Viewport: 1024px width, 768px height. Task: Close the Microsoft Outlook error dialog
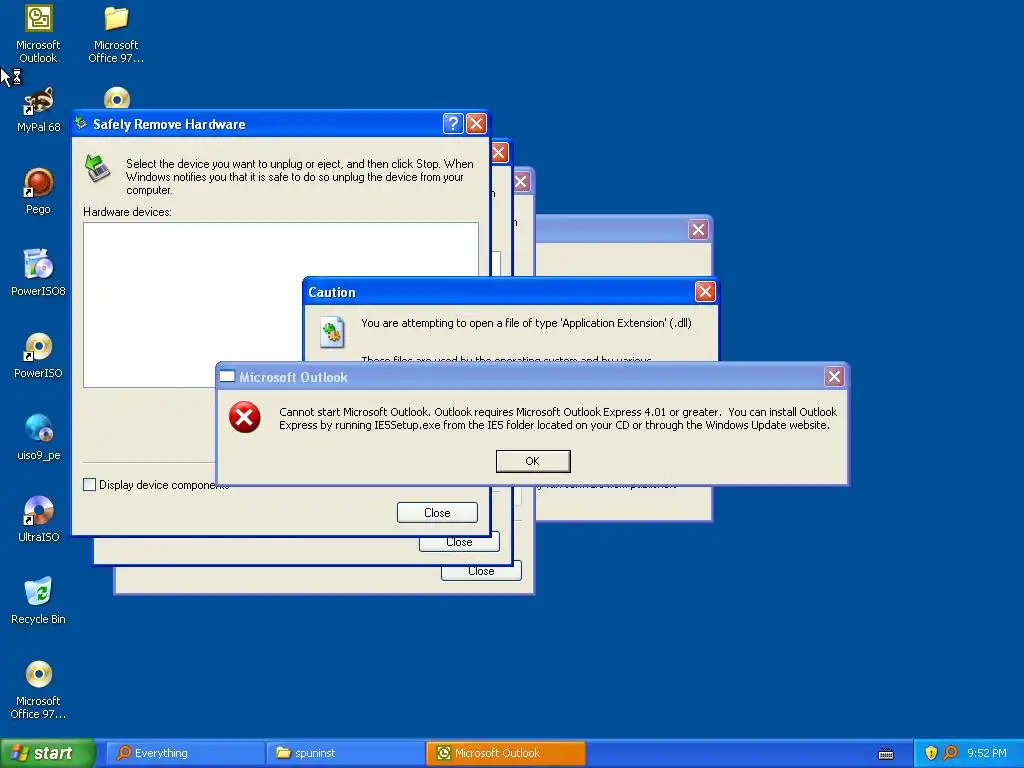pyautogui.click(x=834, y=376)
